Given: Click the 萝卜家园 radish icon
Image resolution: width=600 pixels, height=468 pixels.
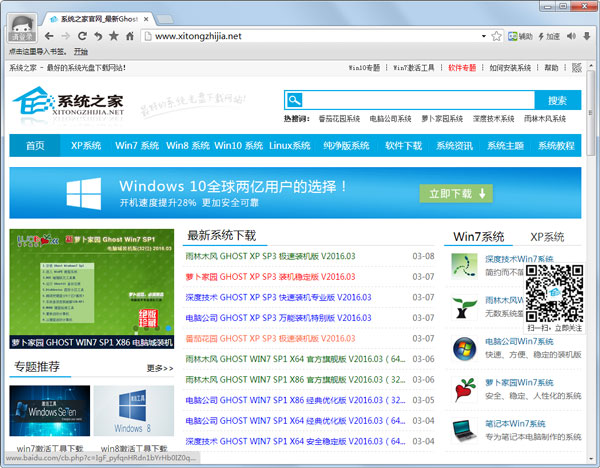Looking at the screenshot, I should (x=464, y=390).
